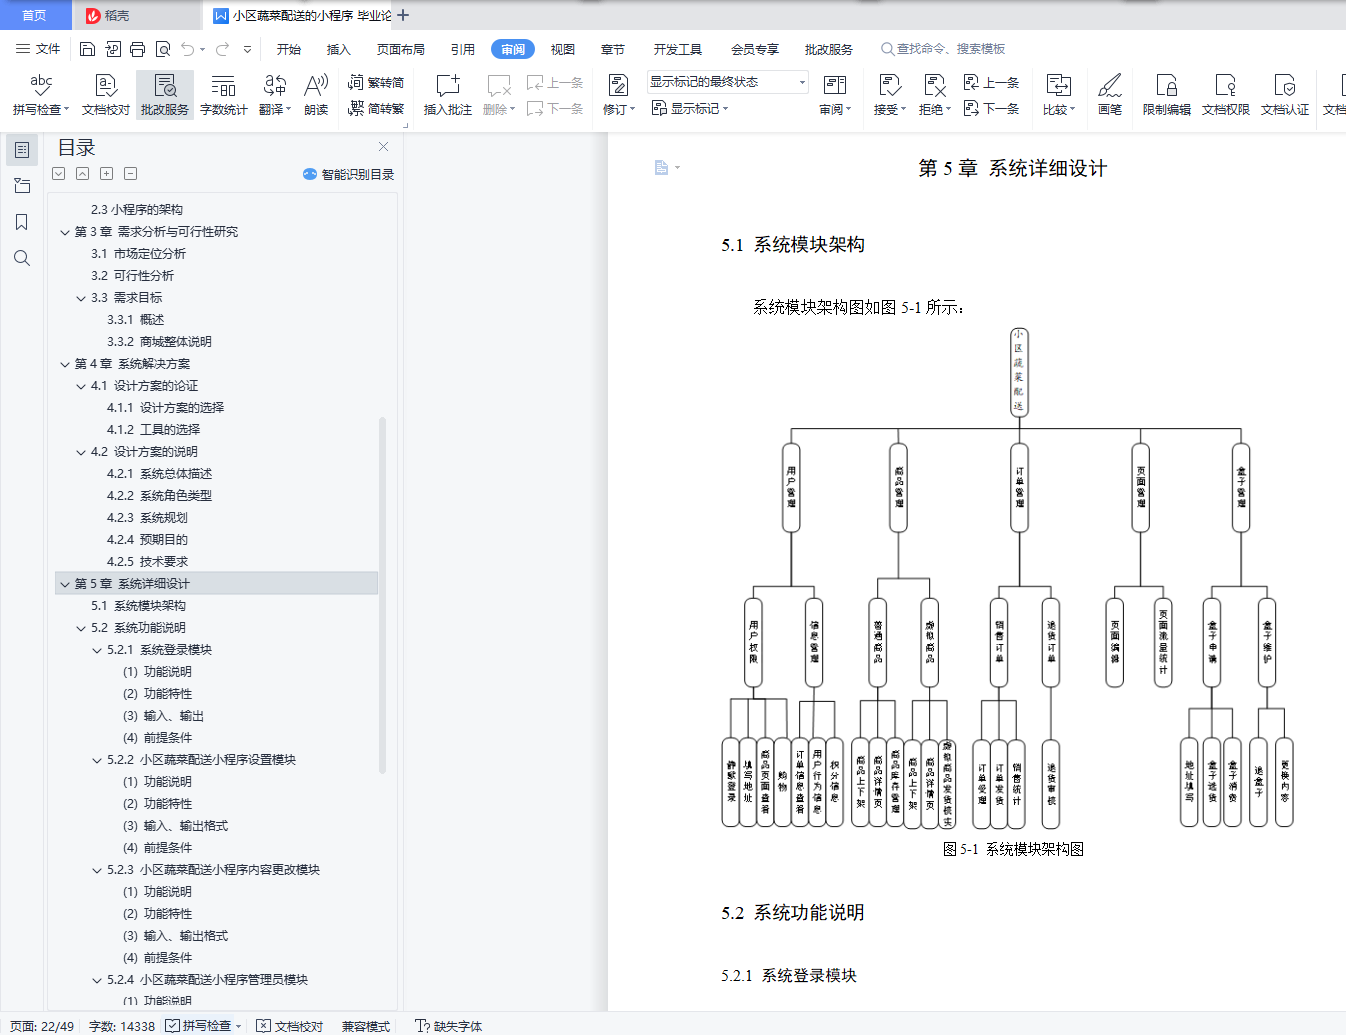
Task: Click the outline panel scrollbar
Action: (x=382, y=595)
